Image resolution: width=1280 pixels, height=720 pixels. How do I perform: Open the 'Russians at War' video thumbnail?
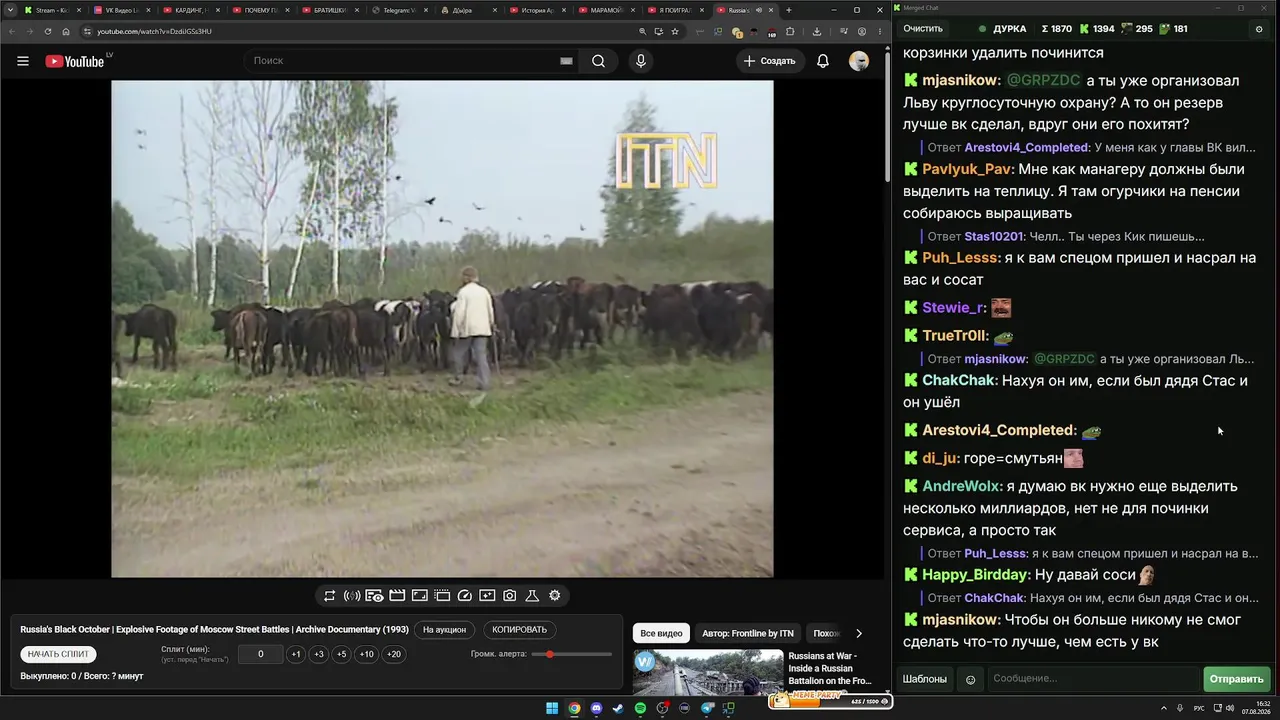[x=708, y=673]
